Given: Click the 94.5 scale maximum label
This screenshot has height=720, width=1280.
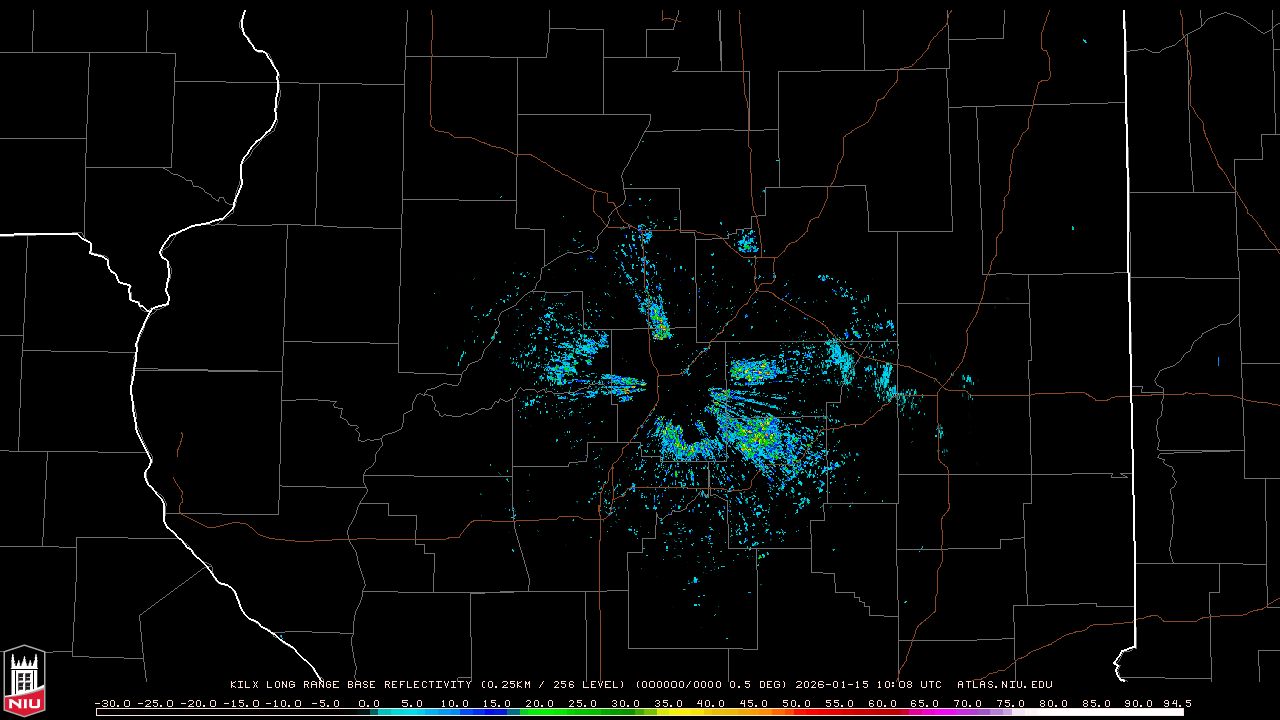Looking at the screenshot, I should [x=1176, y=703].
